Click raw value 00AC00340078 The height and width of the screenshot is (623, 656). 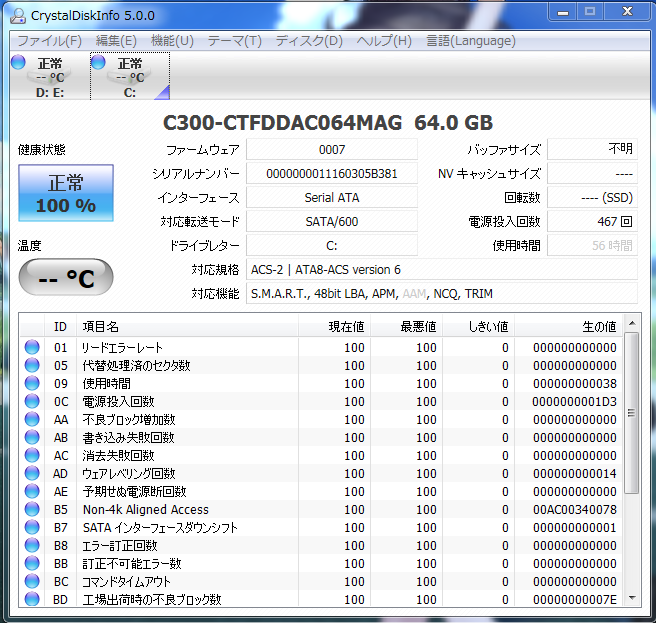click(x=574, y=509)
